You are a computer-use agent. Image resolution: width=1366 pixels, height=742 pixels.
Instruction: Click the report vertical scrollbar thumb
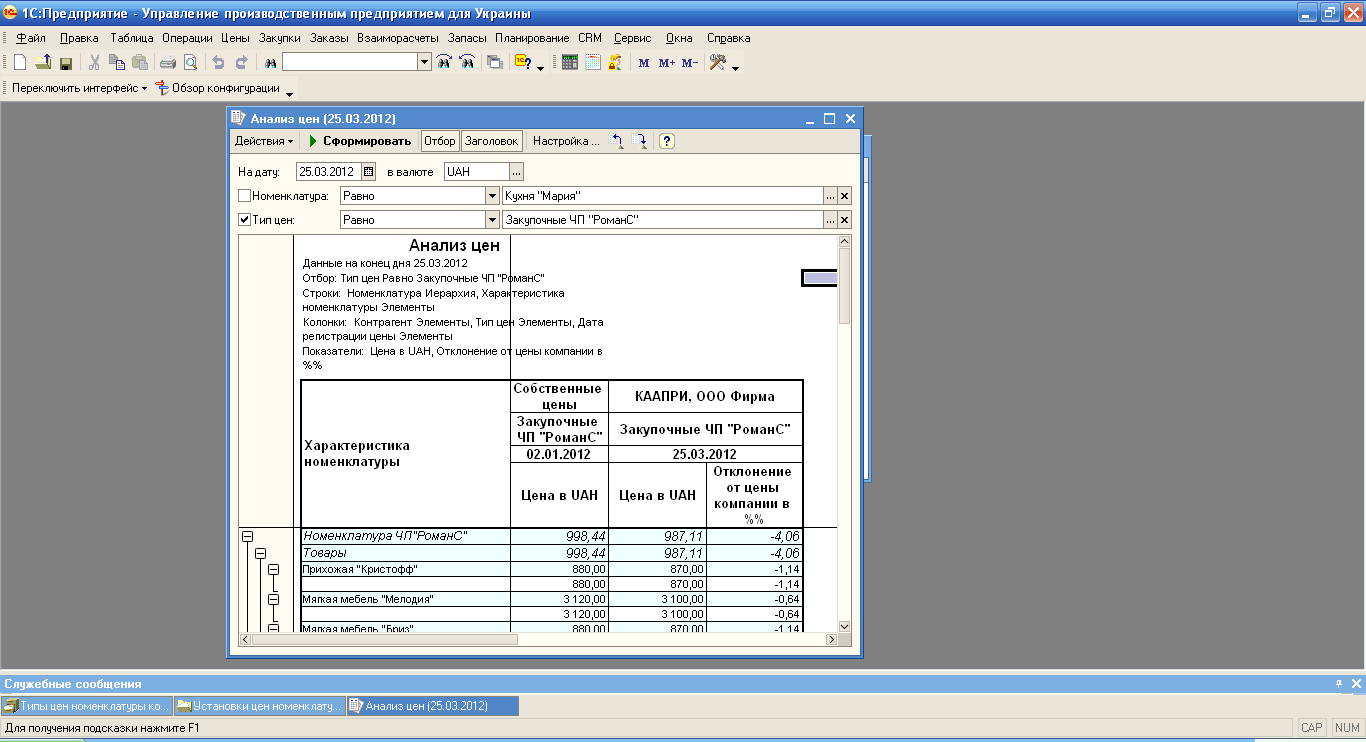(x=844, y=286)
